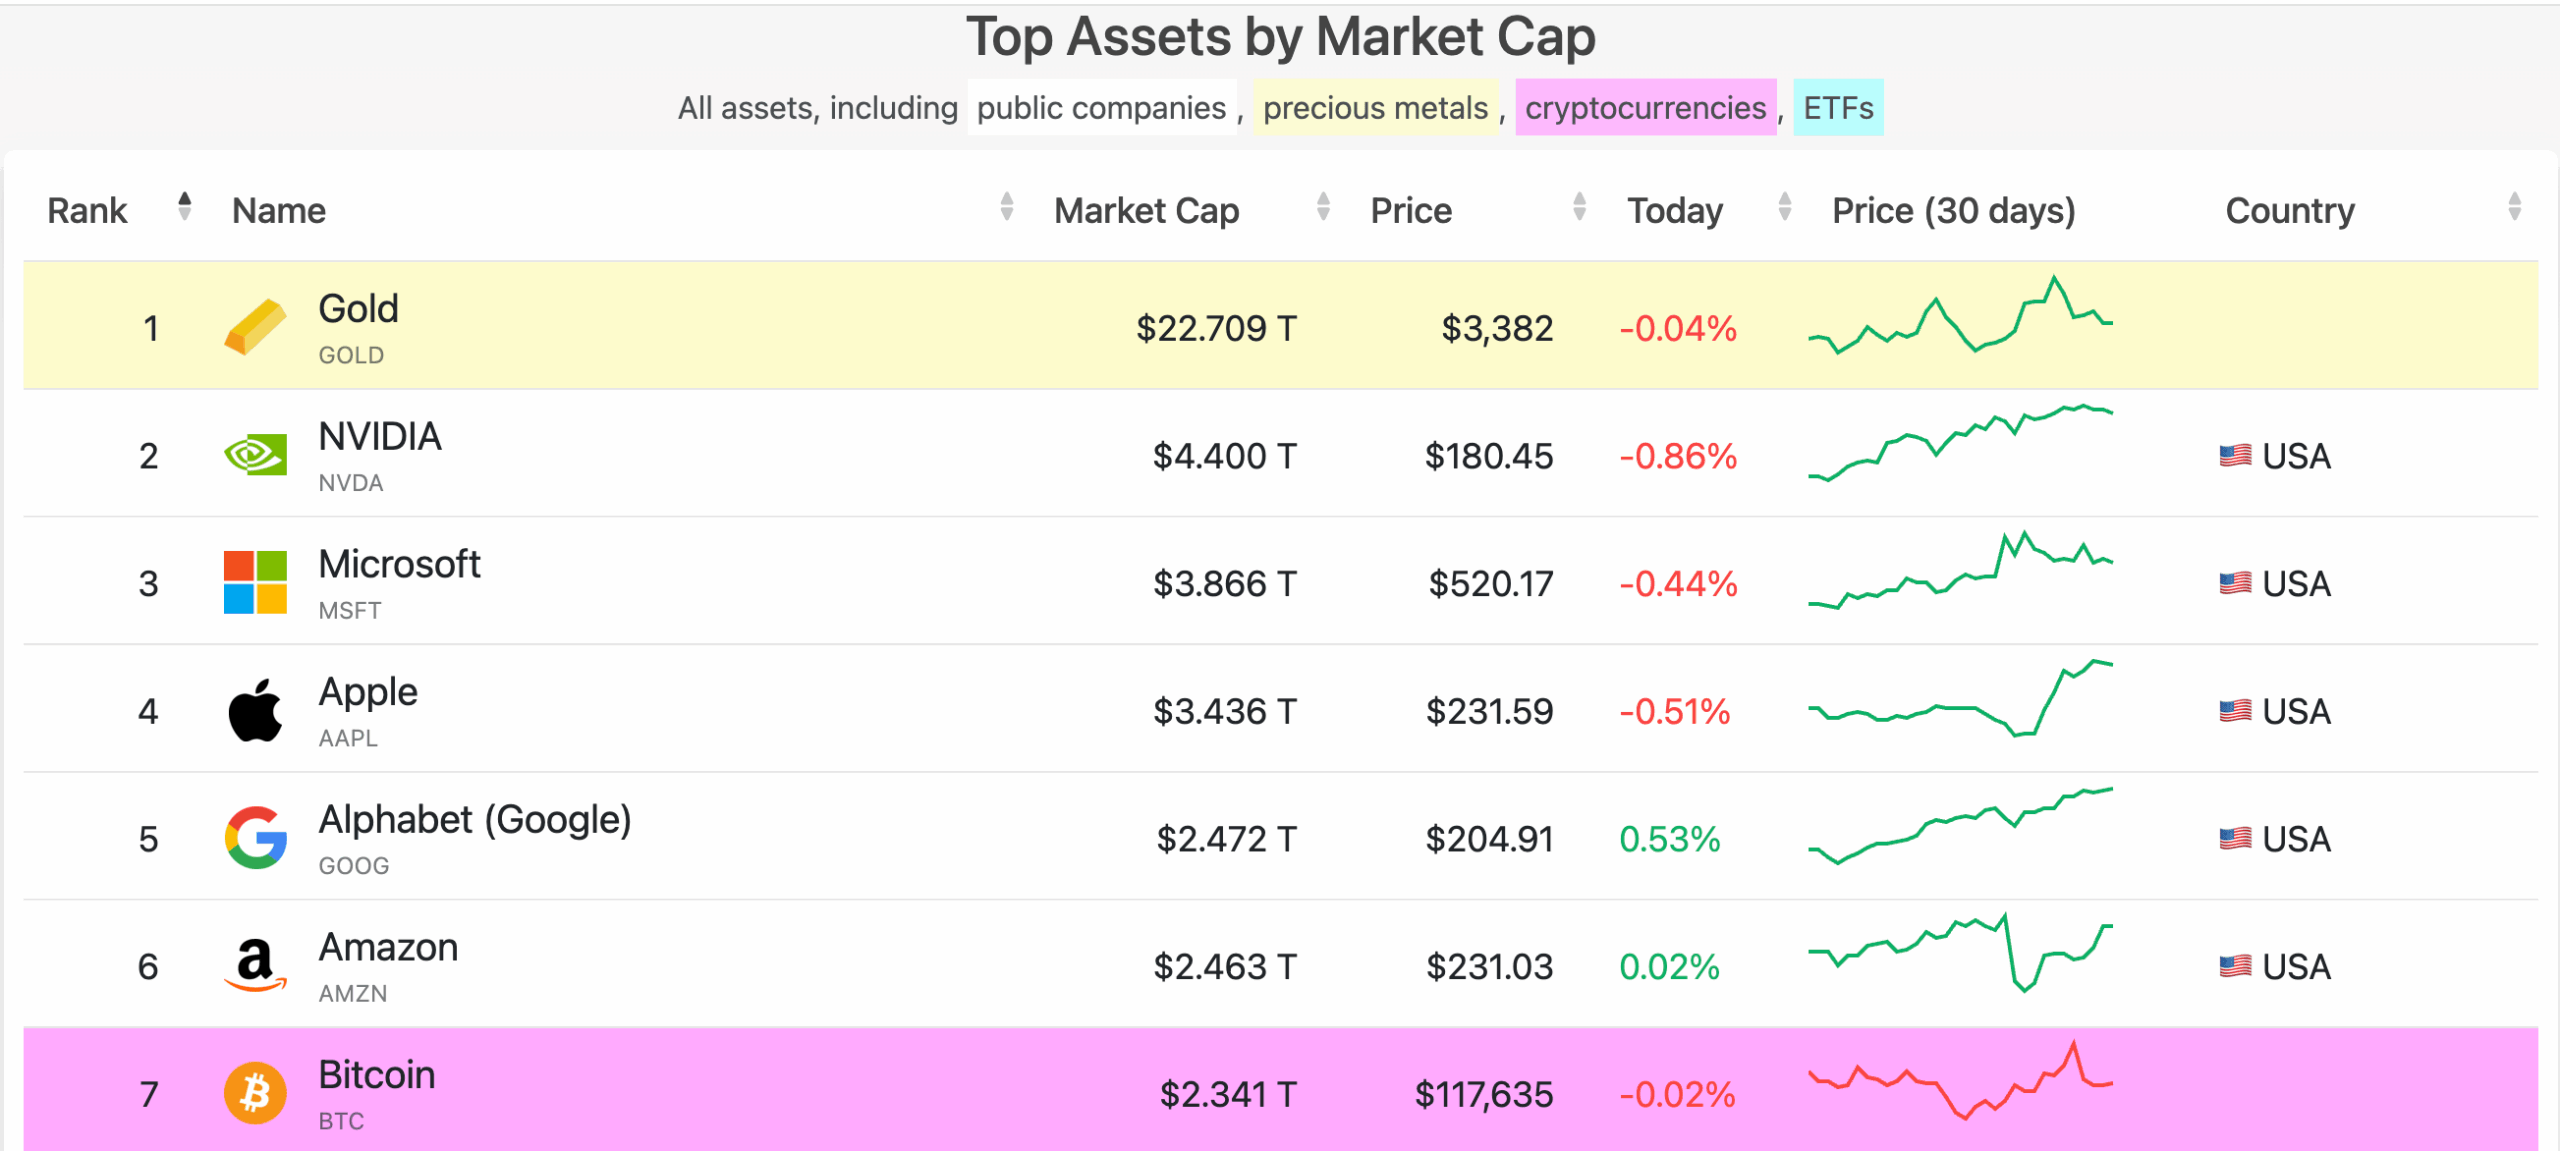View Apple 30-day price chart
Image resolution: width=2560 pixels, height=1151 pixels.
pyautogui.click(x=1960, y=698)
